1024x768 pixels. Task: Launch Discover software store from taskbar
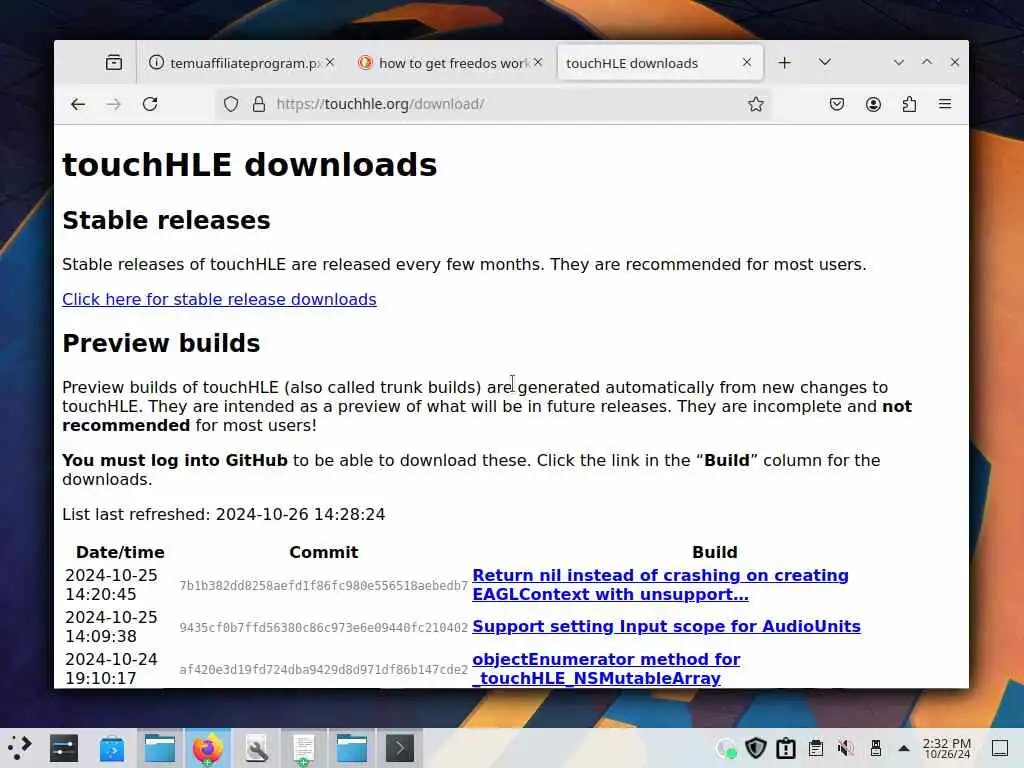pos(112,748)
